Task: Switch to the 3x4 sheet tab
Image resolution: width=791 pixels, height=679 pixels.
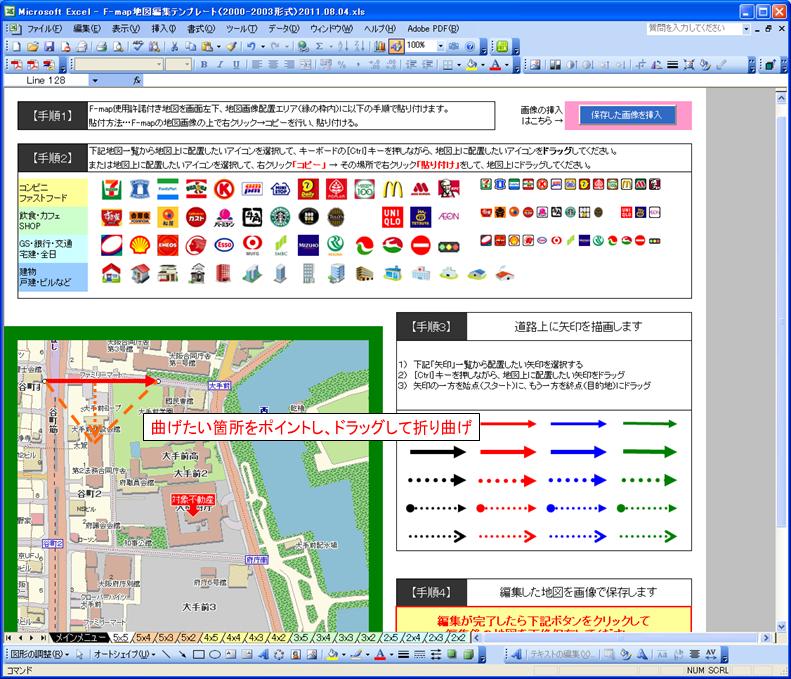Action: pos(323,638)
